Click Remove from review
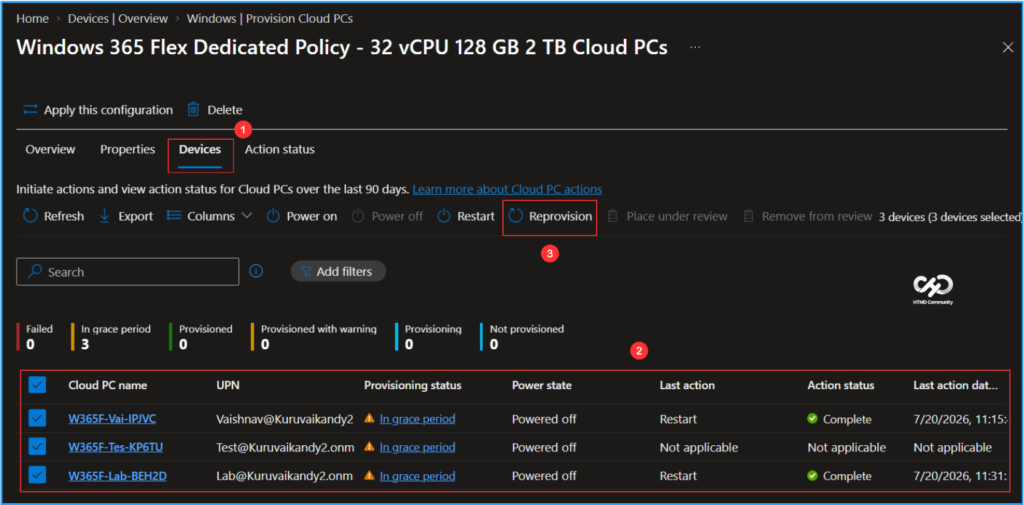This screenshot has width=1024, height=505. [808, 216]
